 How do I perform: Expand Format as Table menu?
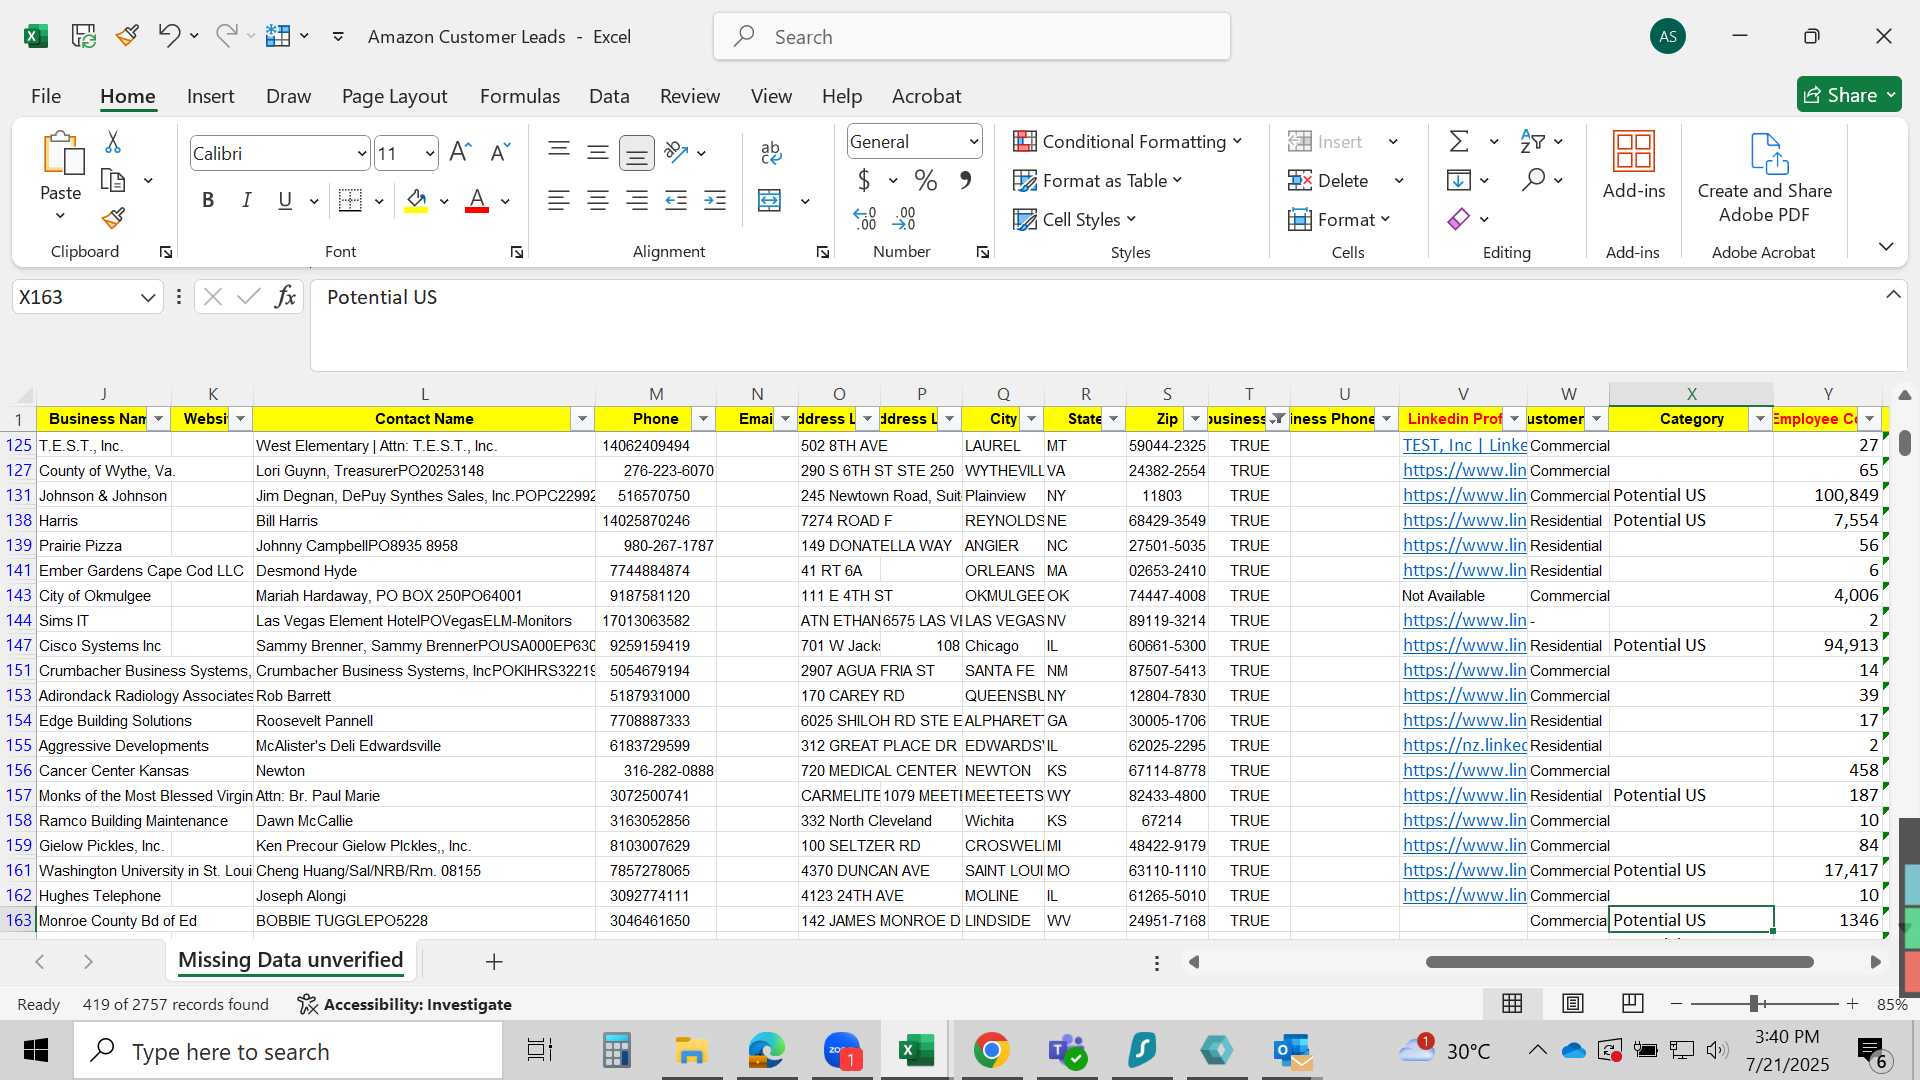point(1097,180)
